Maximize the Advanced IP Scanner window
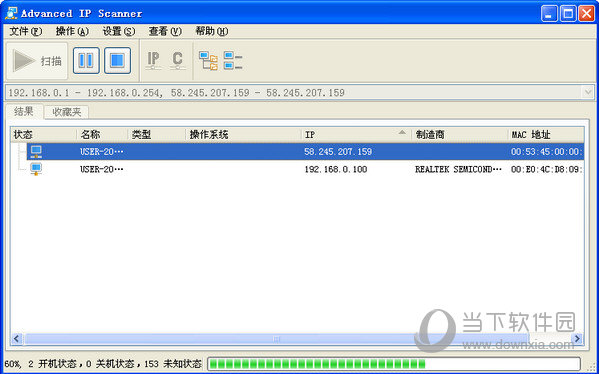The width and height of the screenshot is (599, 374). click(568, 14)
